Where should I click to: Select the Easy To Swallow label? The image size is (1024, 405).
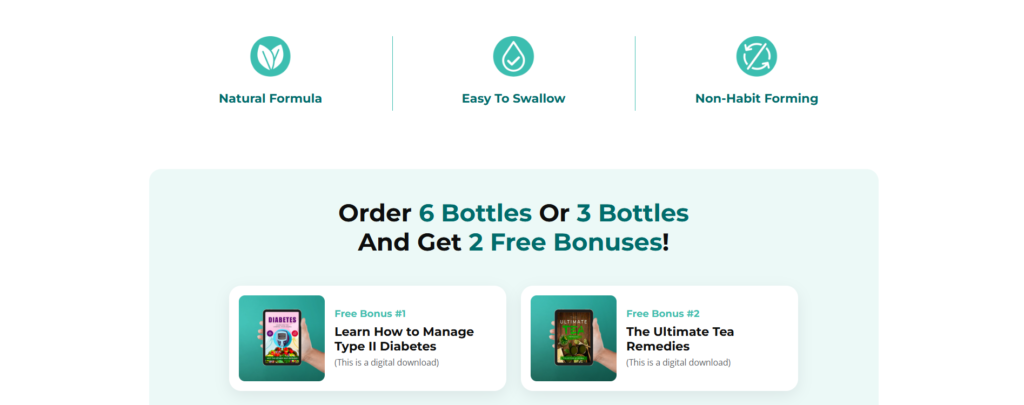[x=513, y=99]
